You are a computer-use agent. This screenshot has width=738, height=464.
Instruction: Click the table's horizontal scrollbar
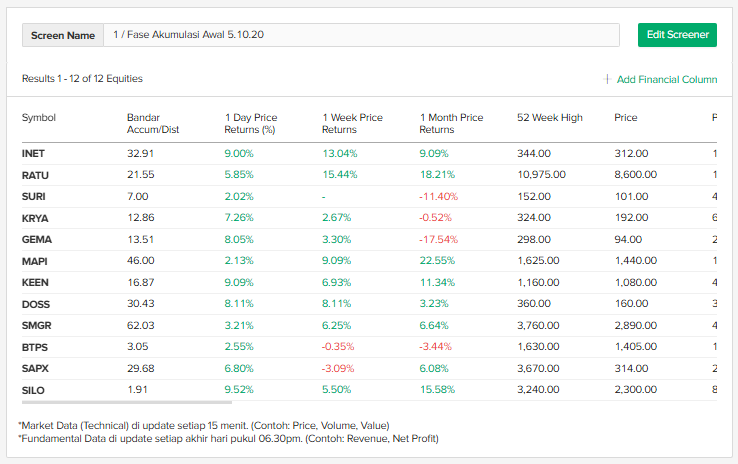pyautogui.click(x=120, y=404)
